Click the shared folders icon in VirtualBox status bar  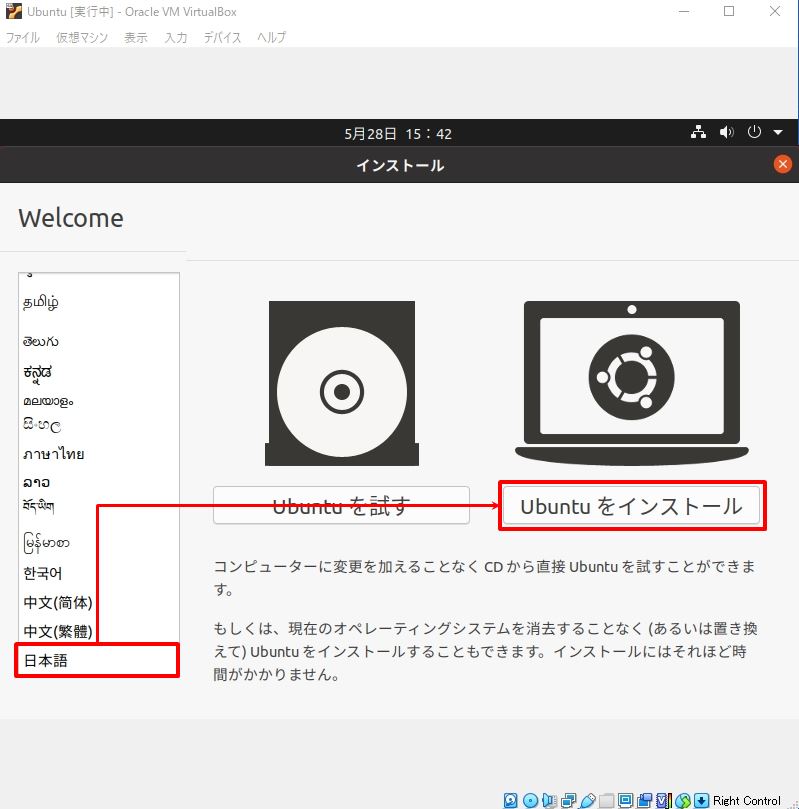[607, 800]
